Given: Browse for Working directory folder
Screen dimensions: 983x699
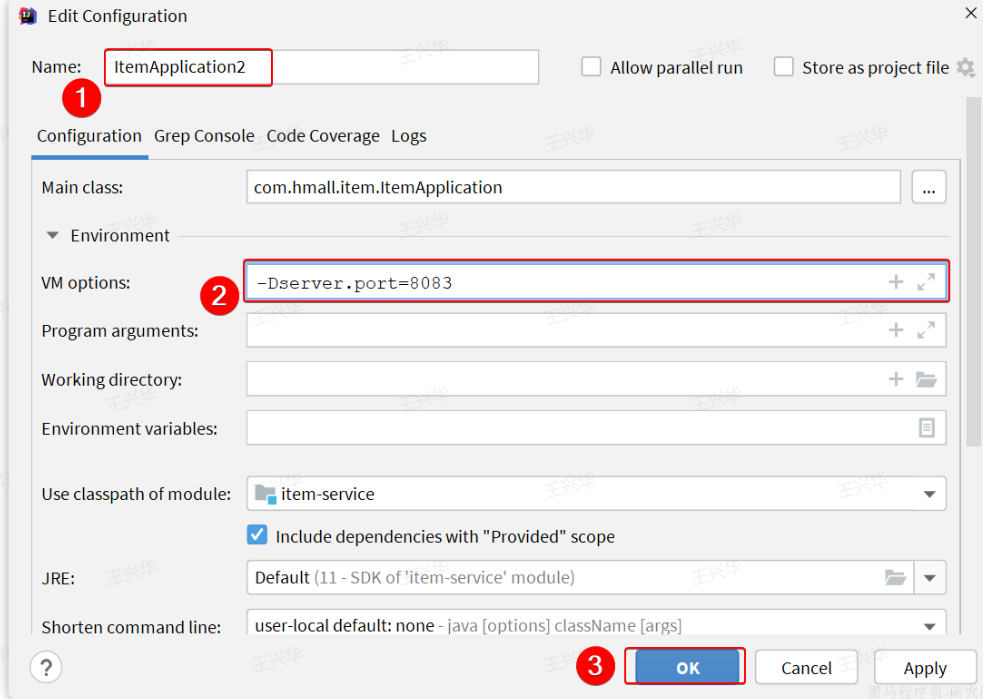Looking at the screenshot, I should pos(926,379).
